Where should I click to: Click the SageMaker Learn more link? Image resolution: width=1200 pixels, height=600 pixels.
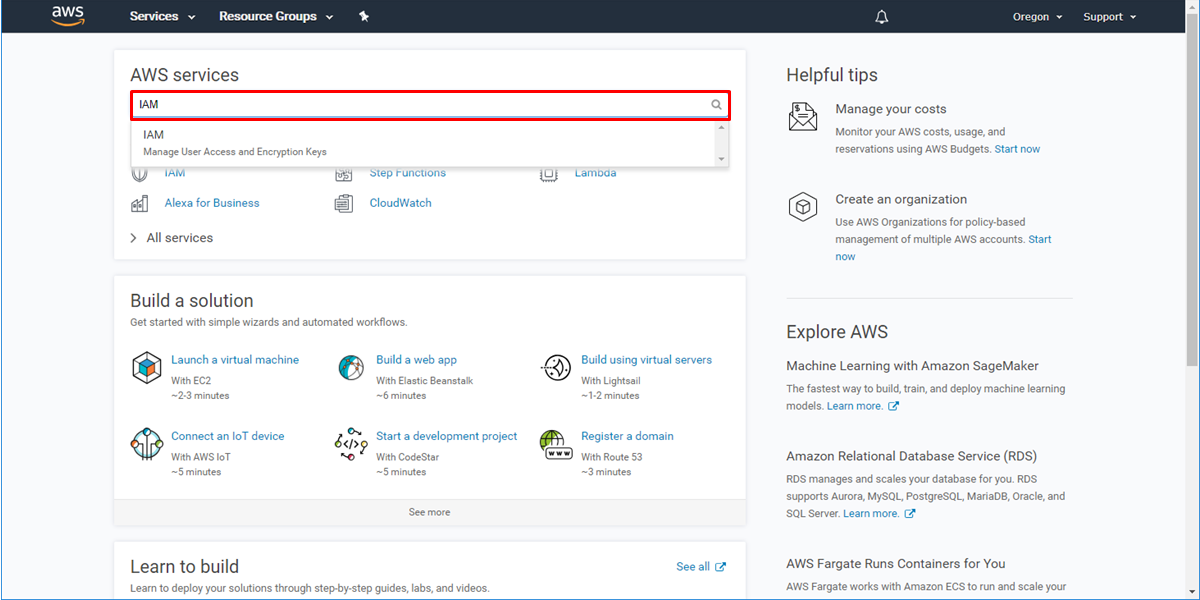click(x=863, y=406)
